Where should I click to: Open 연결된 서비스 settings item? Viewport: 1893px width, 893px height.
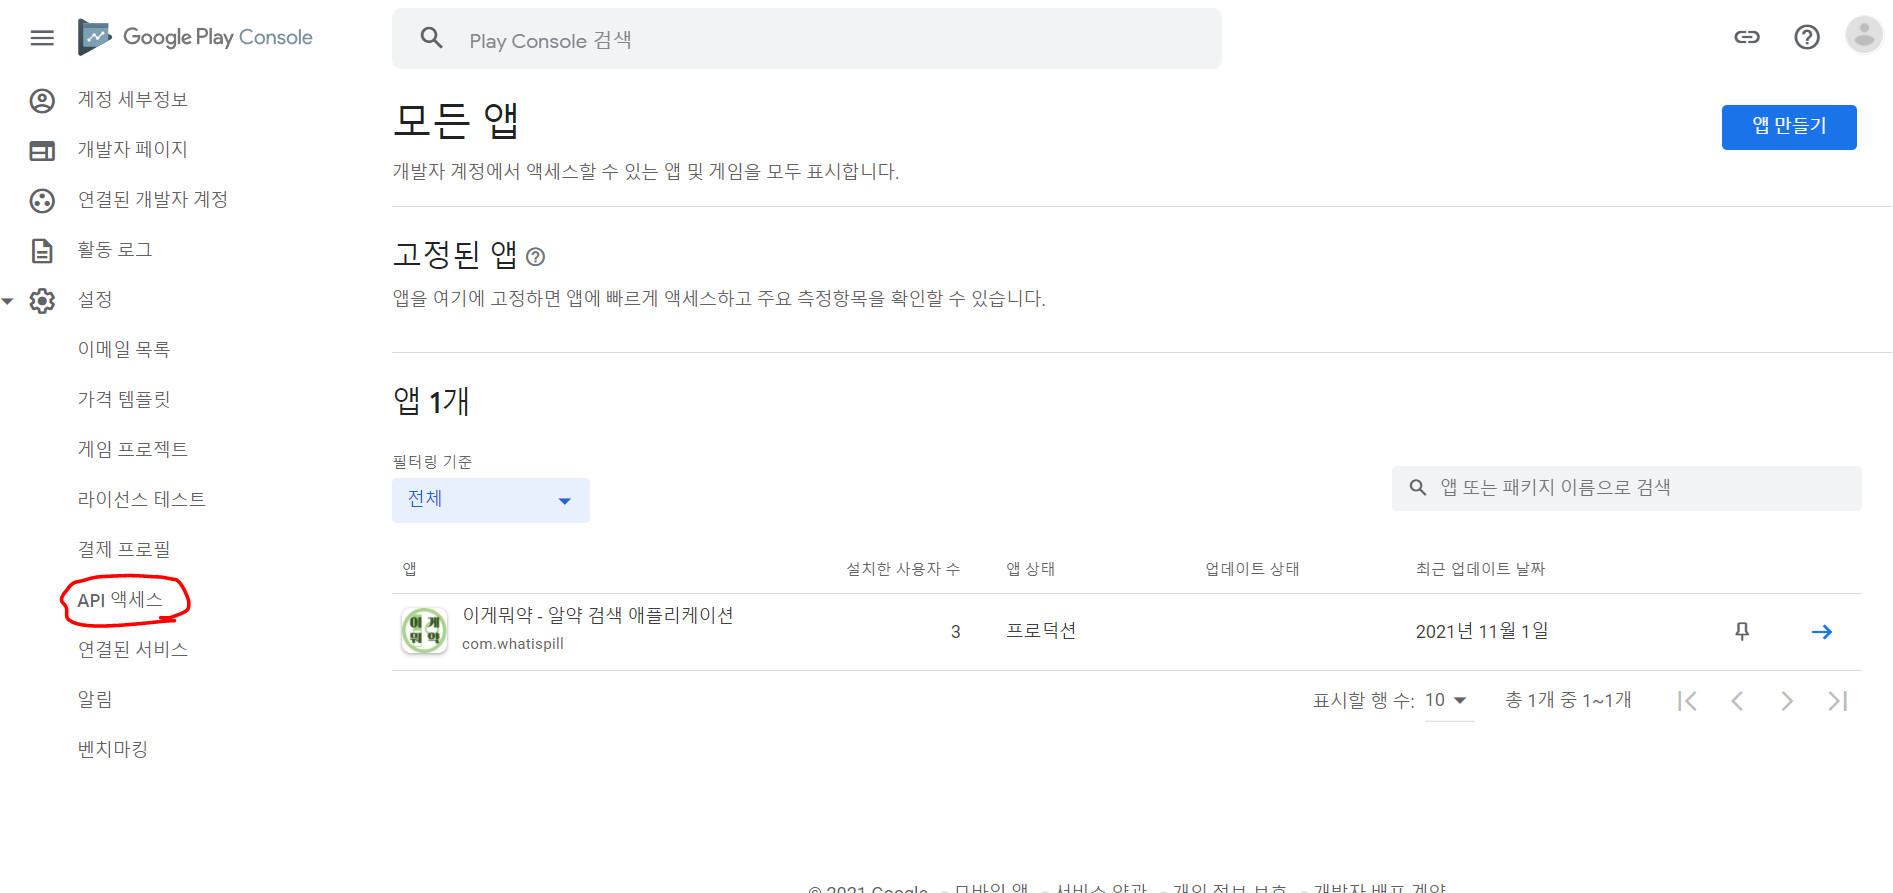coord(133,649)
